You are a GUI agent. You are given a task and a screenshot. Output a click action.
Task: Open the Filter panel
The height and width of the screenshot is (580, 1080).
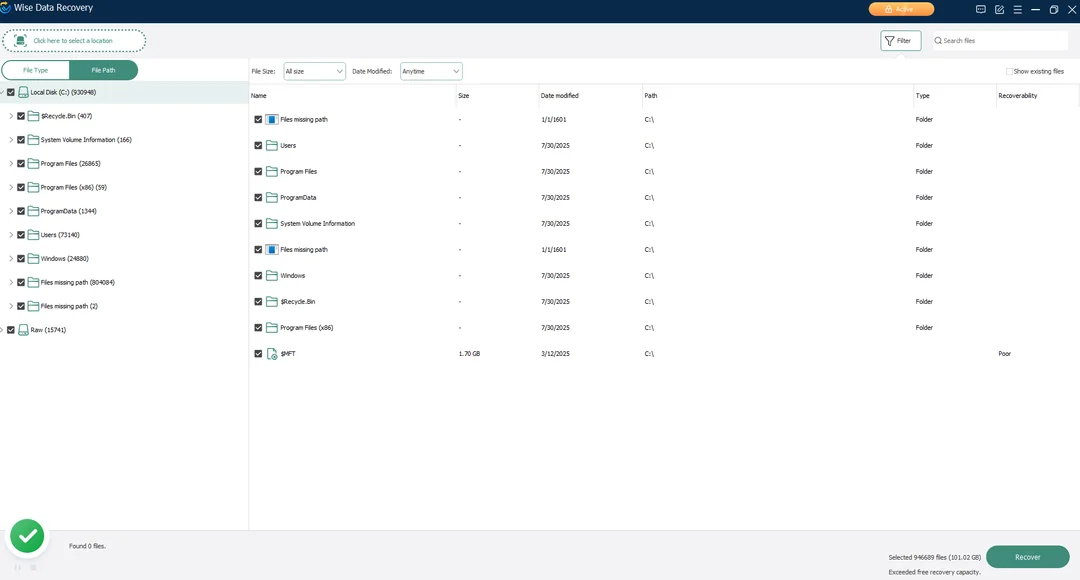(900, 41)
